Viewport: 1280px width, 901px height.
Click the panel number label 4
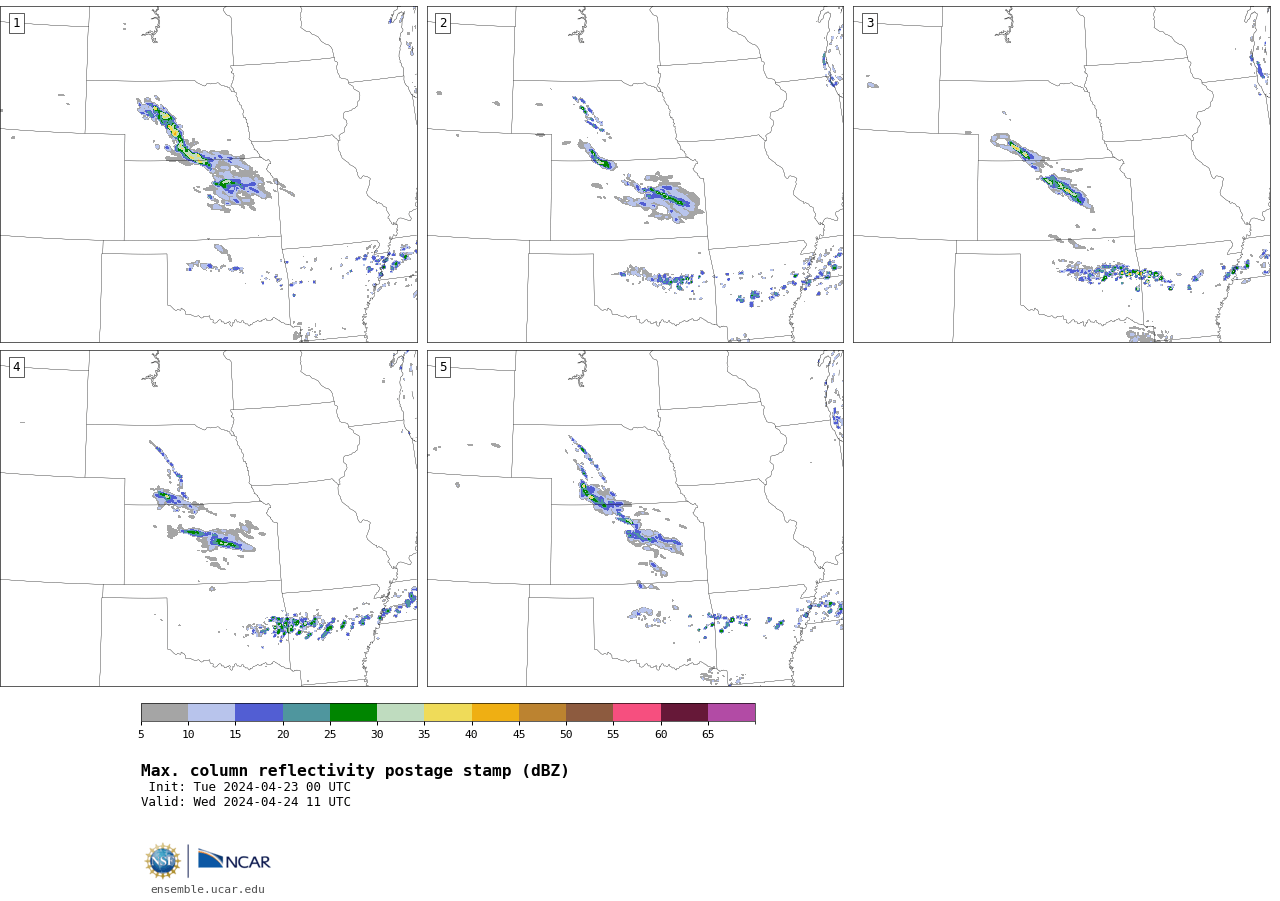pyautogui.click(x=16, y=367)
